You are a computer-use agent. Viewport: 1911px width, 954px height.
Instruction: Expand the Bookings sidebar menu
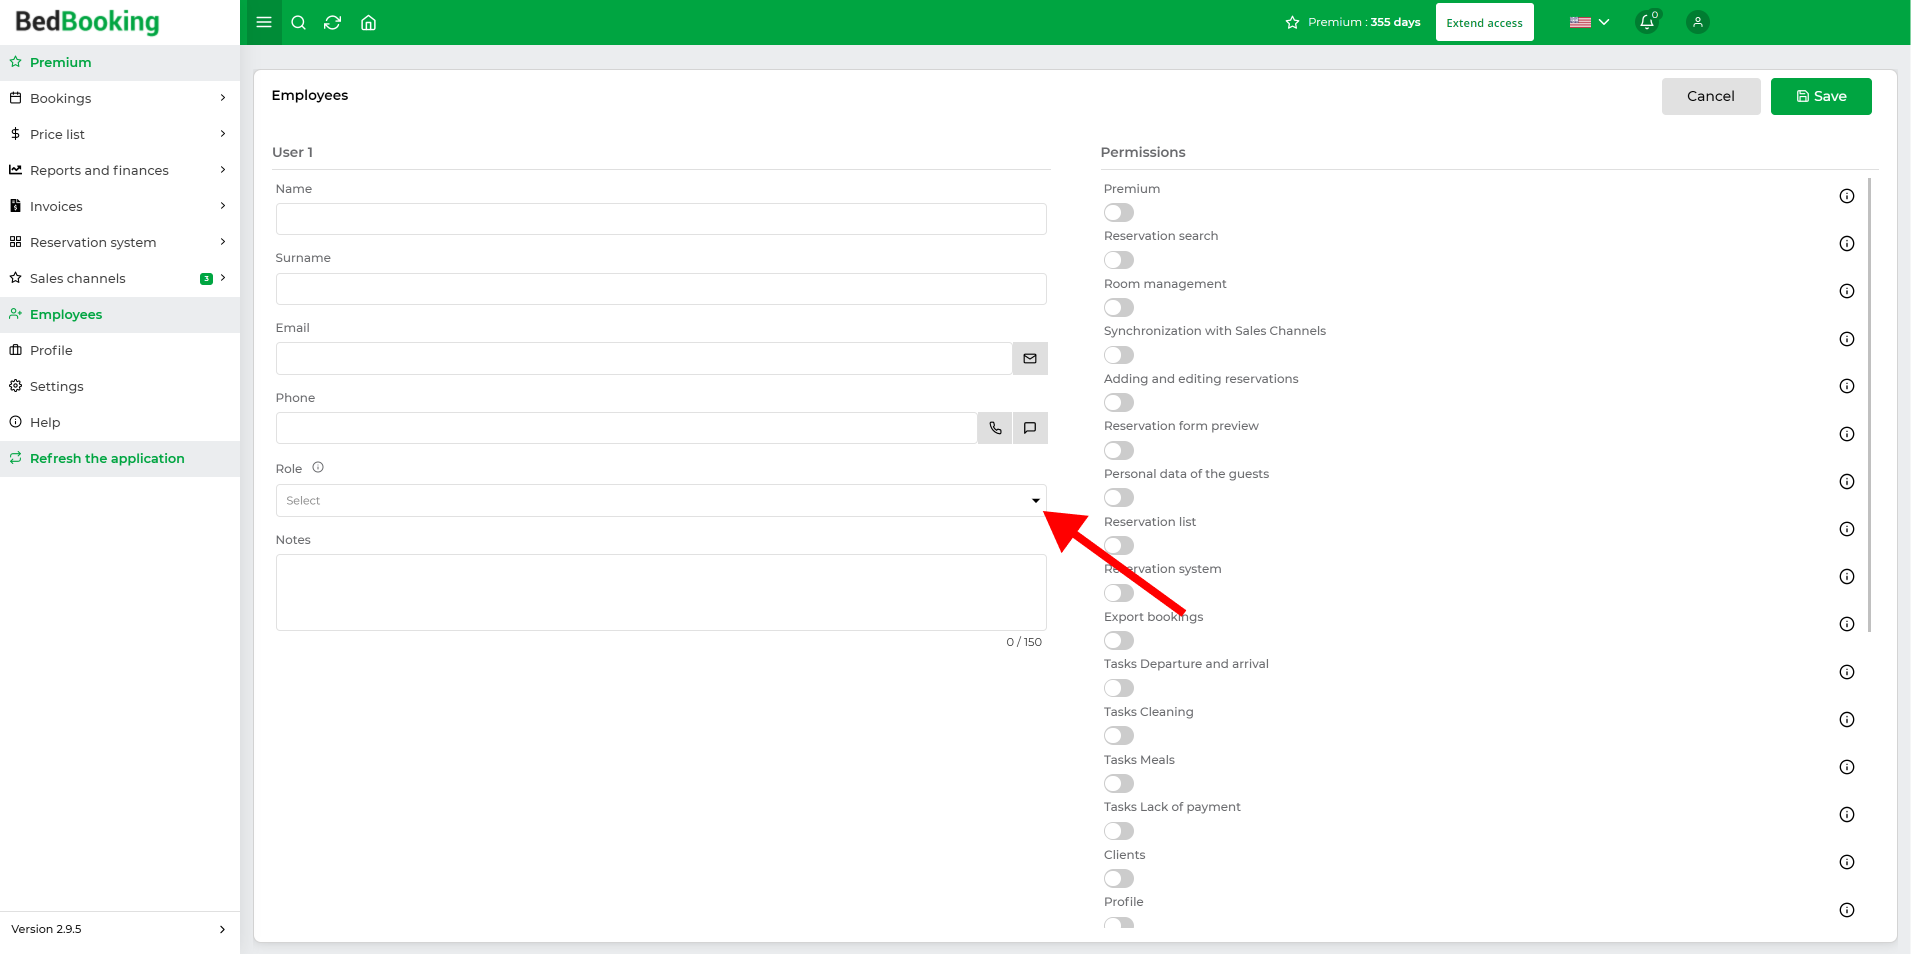coord(120,98)
